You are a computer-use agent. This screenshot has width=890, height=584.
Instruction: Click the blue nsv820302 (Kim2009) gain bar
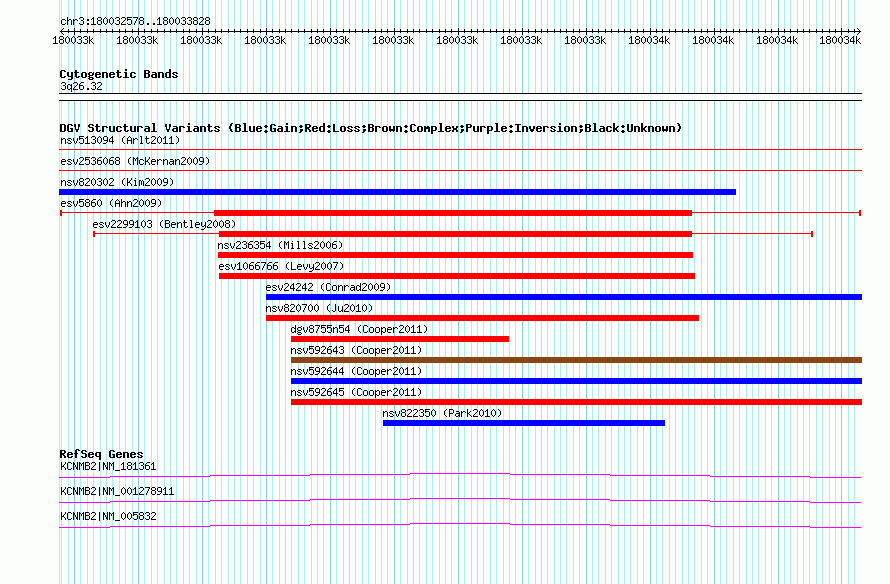point(397,192)
